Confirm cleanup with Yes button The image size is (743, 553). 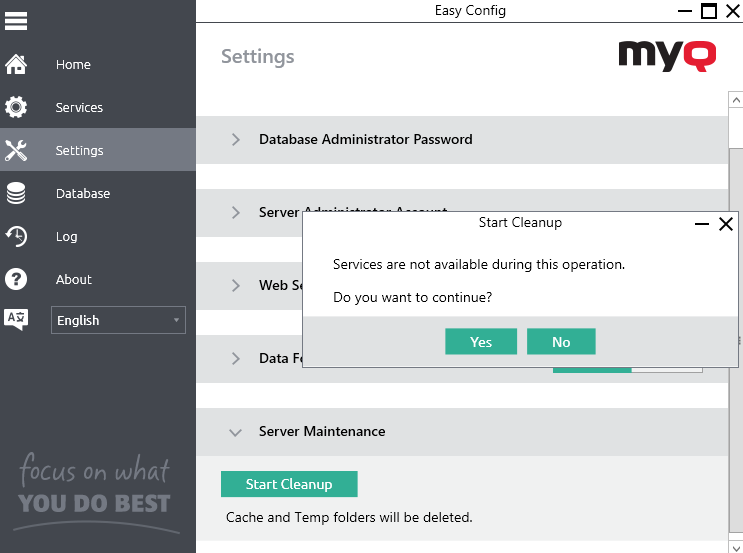(x=481, y=342)
